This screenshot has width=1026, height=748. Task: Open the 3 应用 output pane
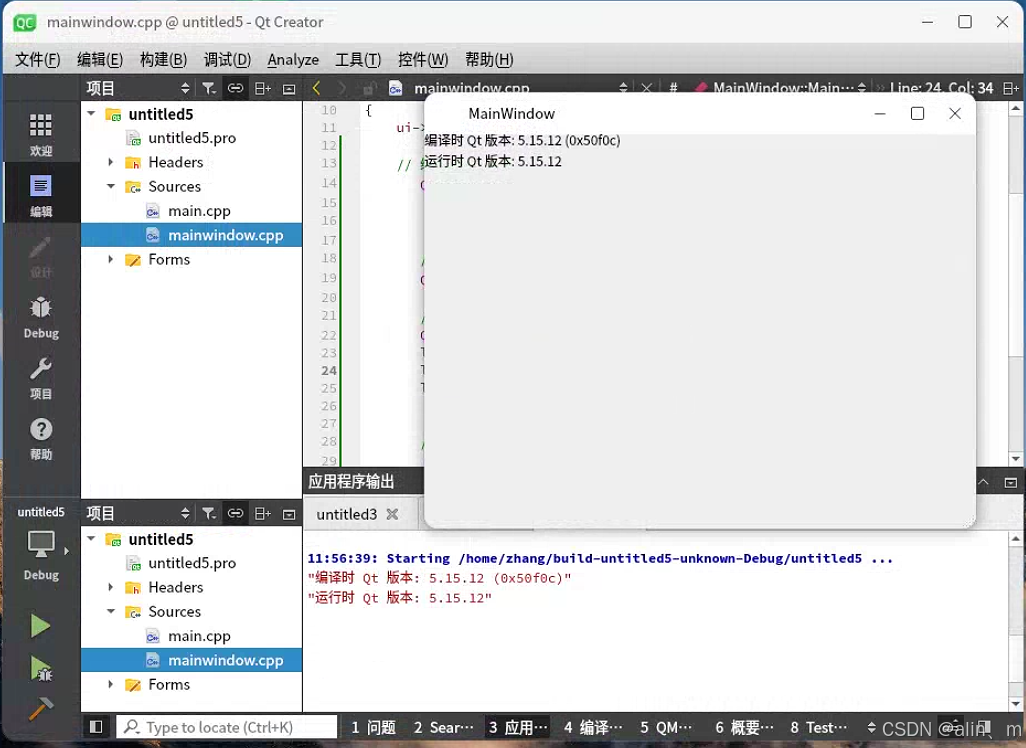518,728
